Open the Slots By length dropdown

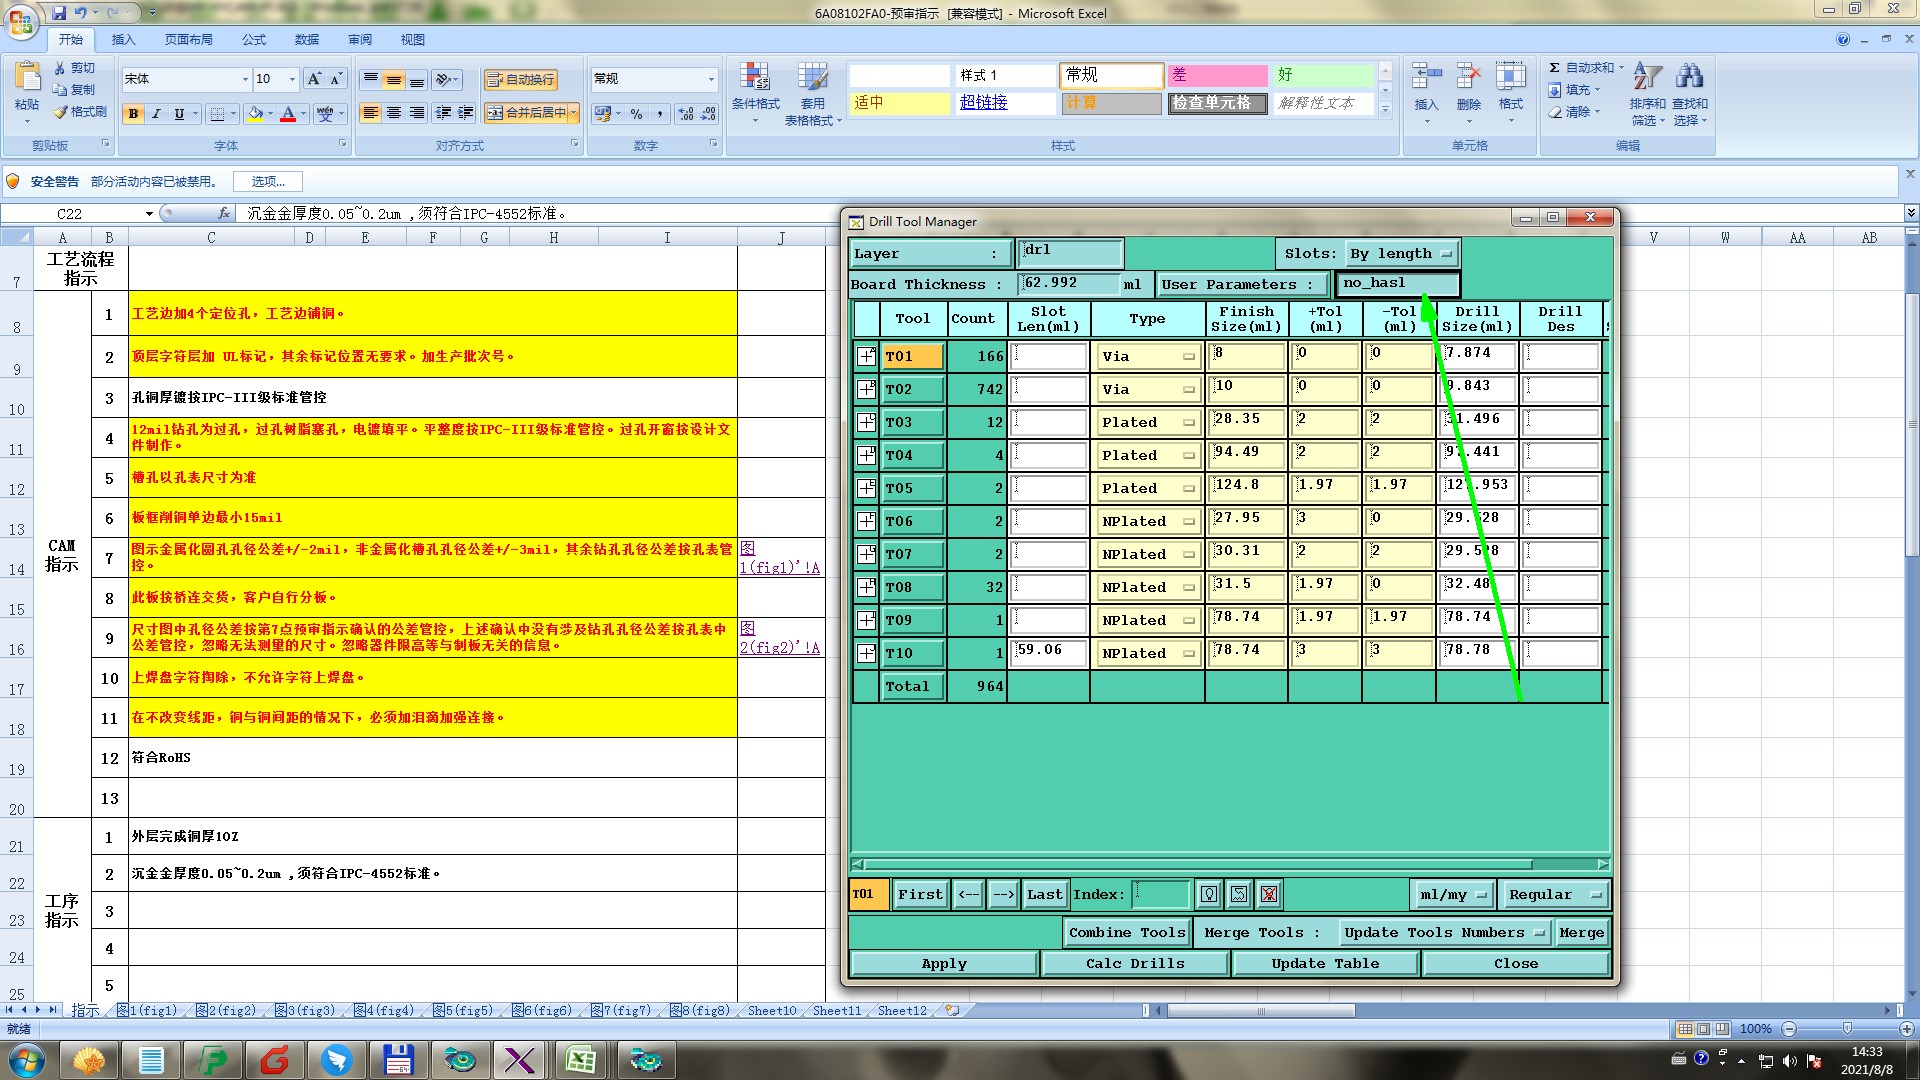(1402, 254)
